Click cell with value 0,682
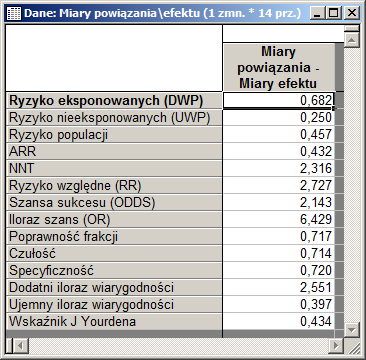Screen dimensions: 366x360 (x=279, y=100)
